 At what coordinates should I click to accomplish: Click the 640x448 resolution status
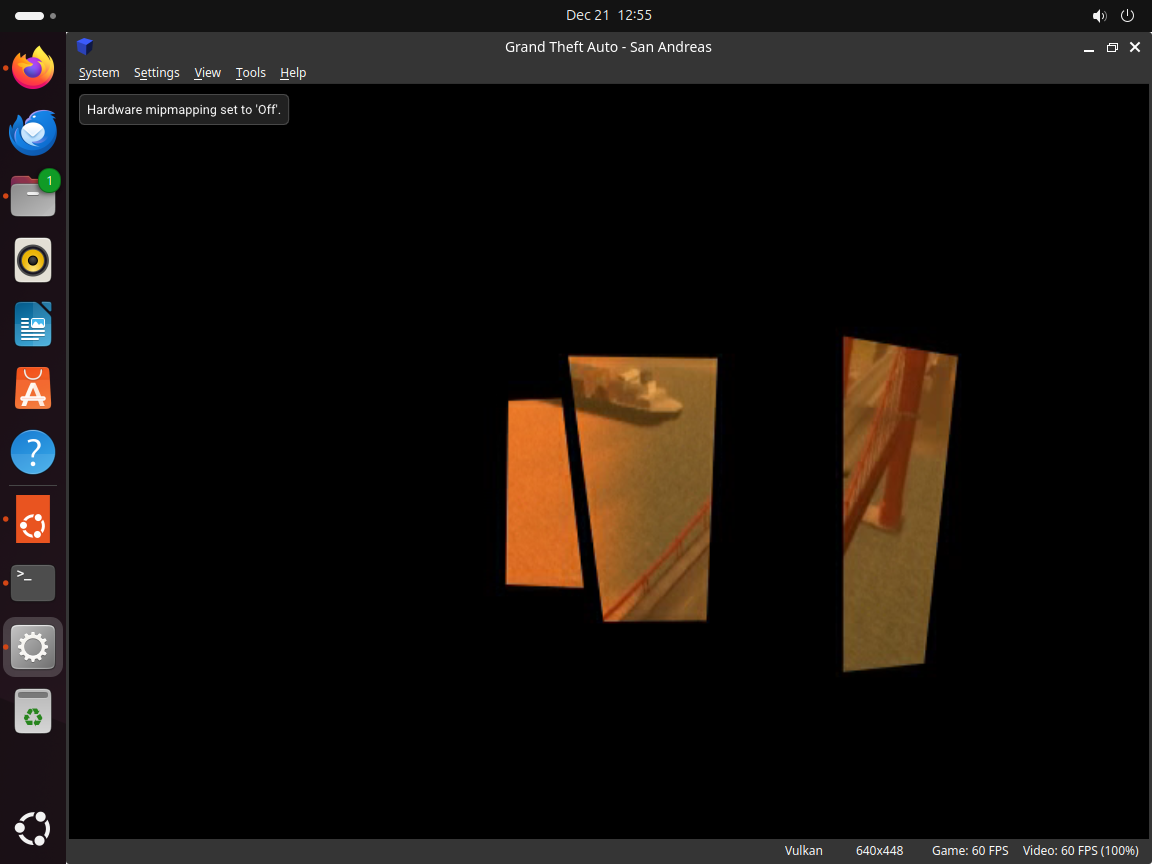(x=879, y=850)
